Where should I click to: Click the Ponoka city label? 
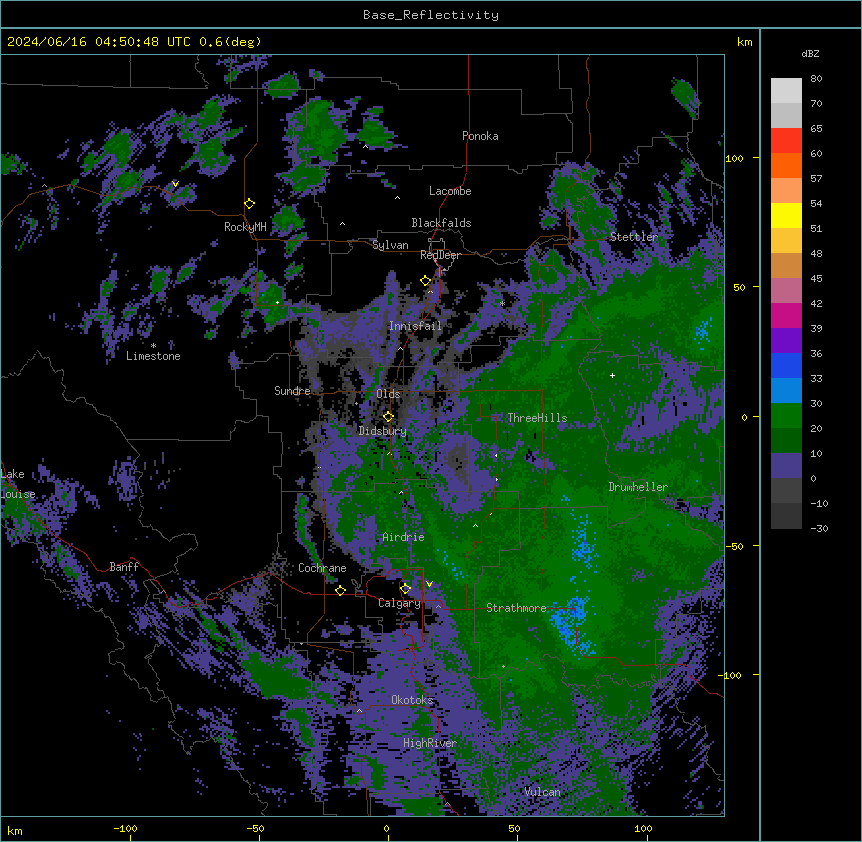tap(480, 136)
